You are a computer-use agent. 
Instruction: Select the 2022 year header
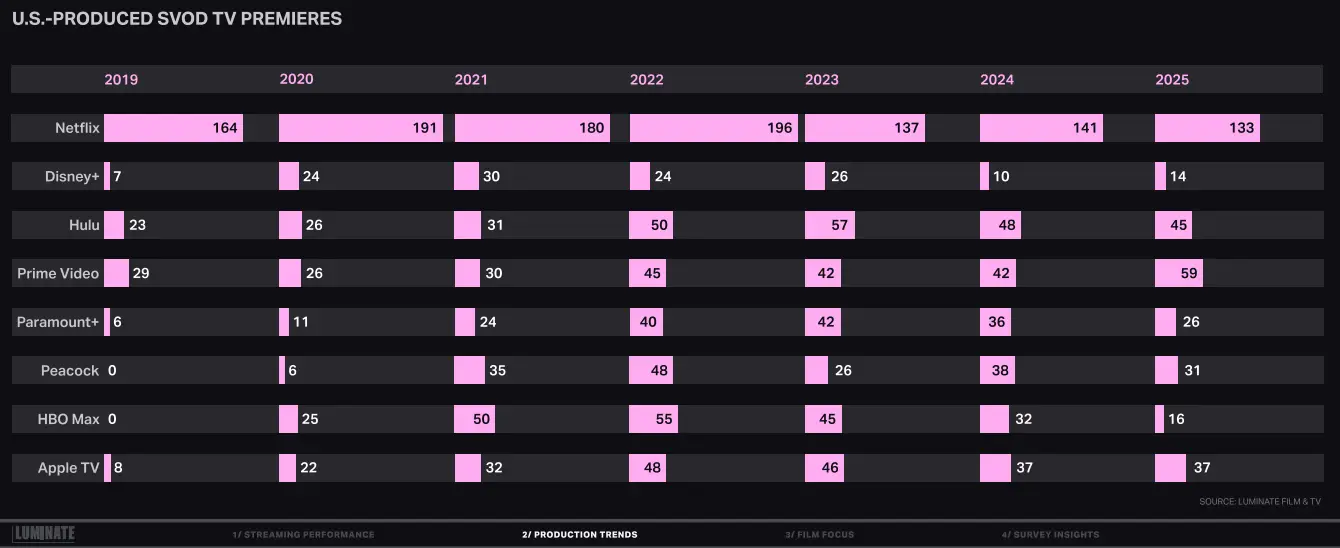(646, 80)
